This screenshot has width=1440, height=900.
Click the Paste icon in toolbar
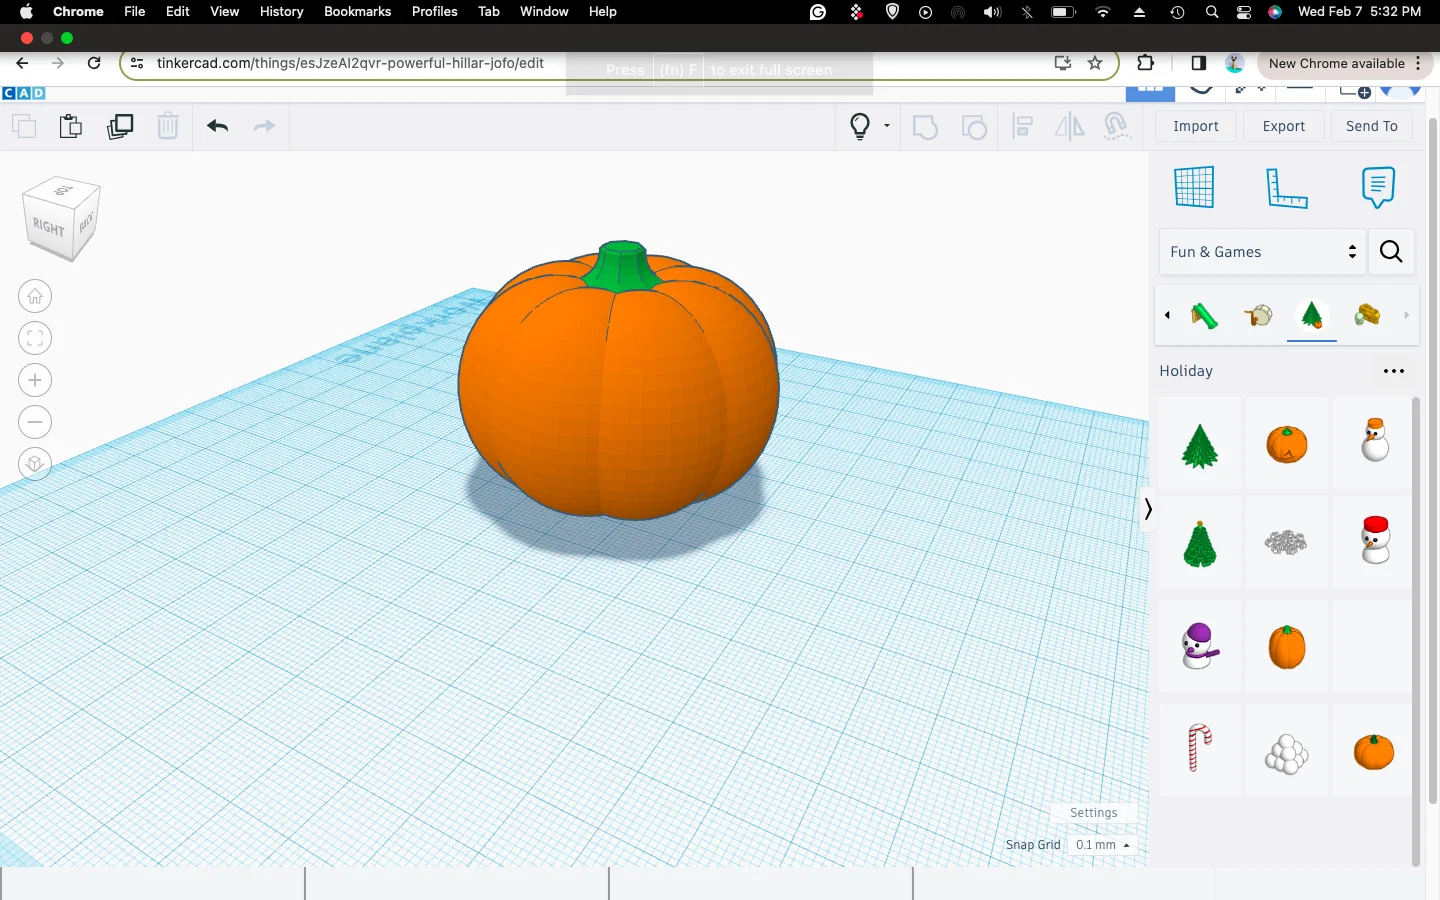[70, 127]
